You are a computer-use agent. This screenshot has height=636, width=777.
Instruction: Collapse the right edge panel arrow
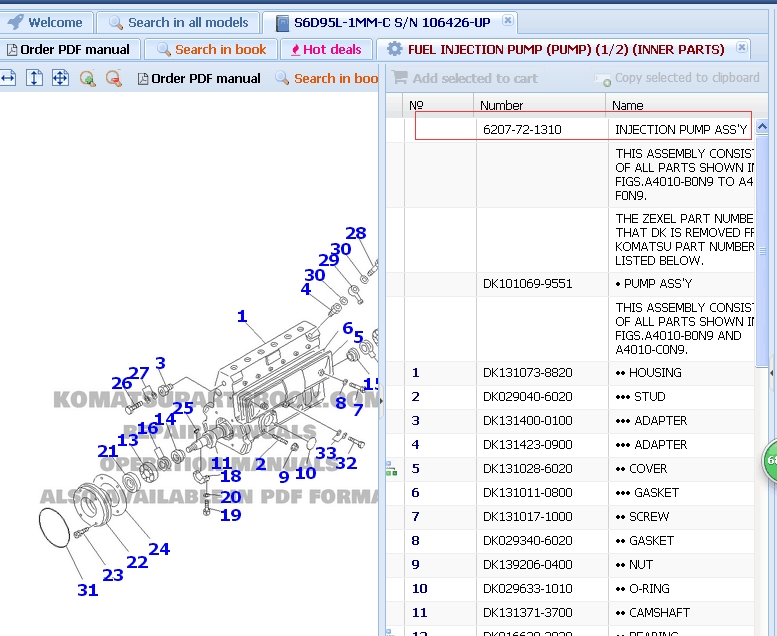click(x=772, y=373)
